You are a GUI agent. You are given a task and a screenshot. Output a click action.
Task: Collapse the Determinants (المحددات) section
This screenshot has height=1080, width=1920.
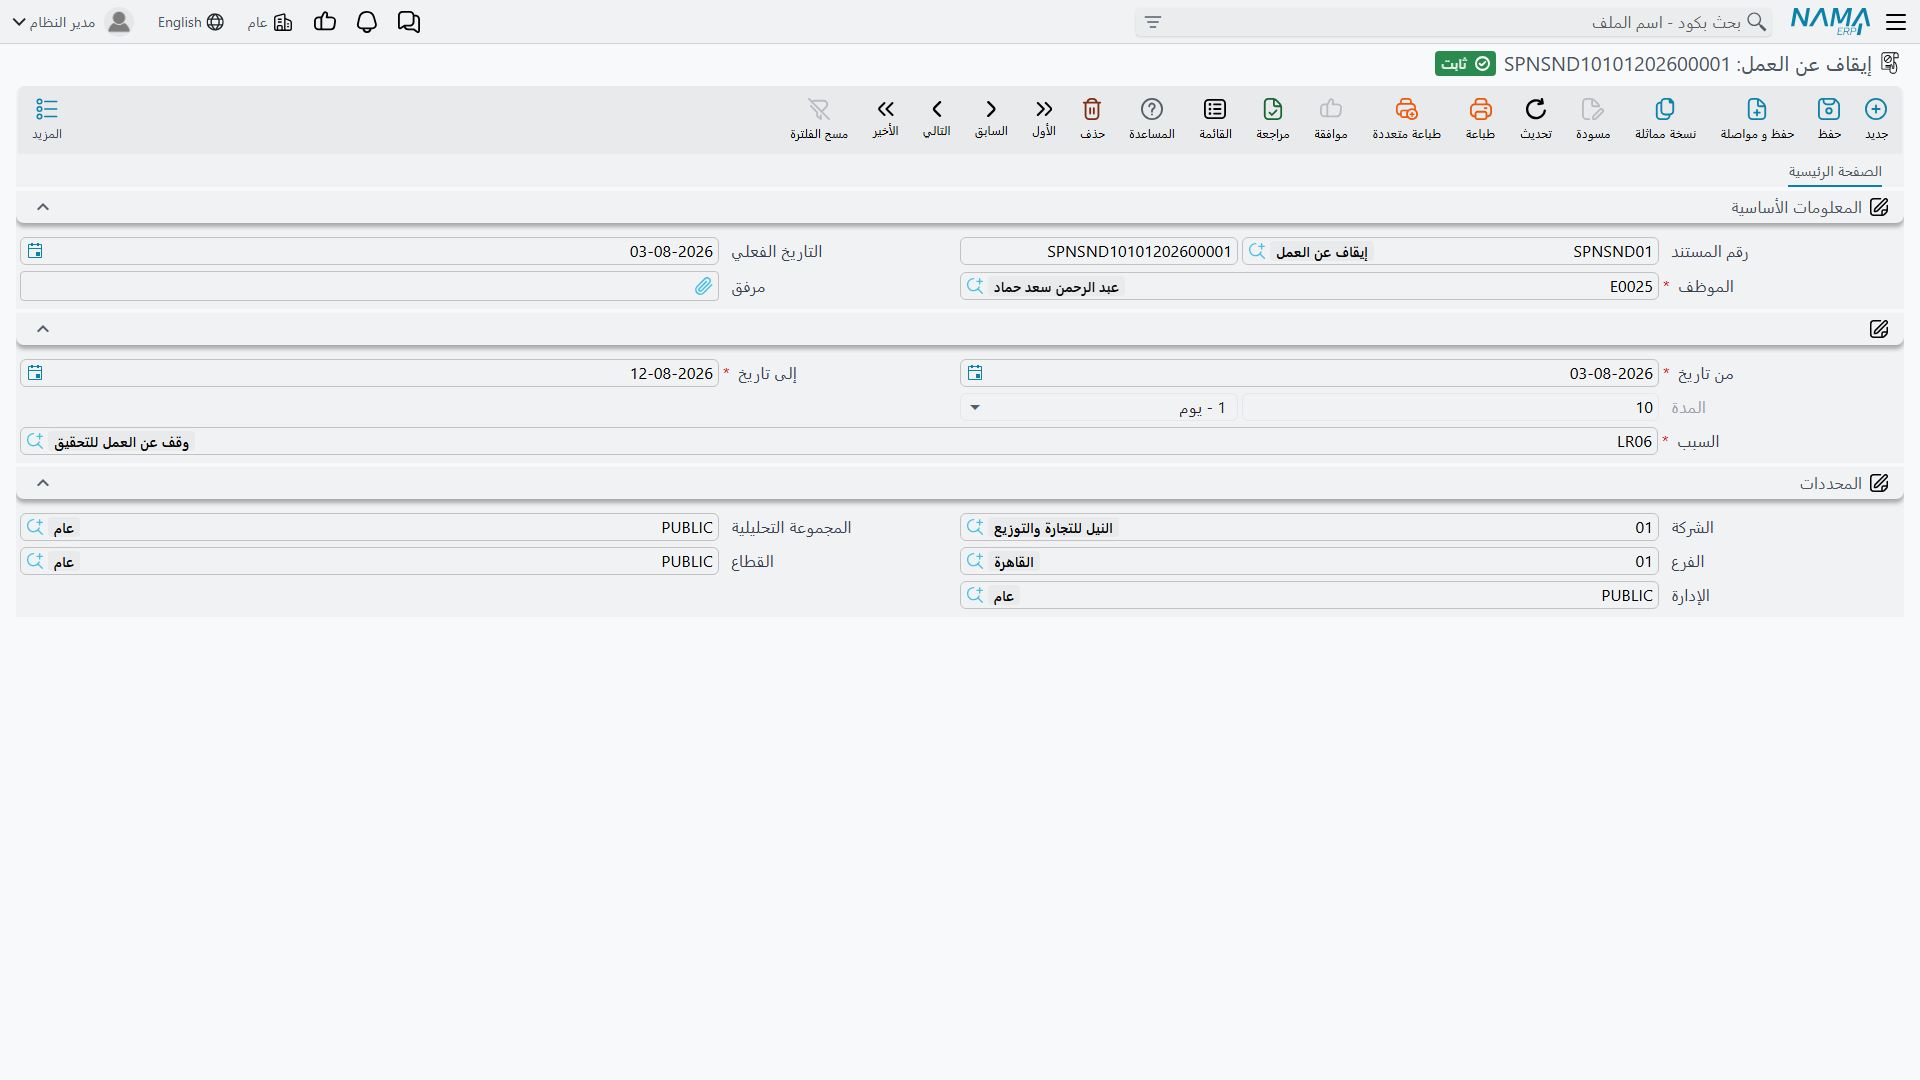pyautogui.click(x=43, y=483)
